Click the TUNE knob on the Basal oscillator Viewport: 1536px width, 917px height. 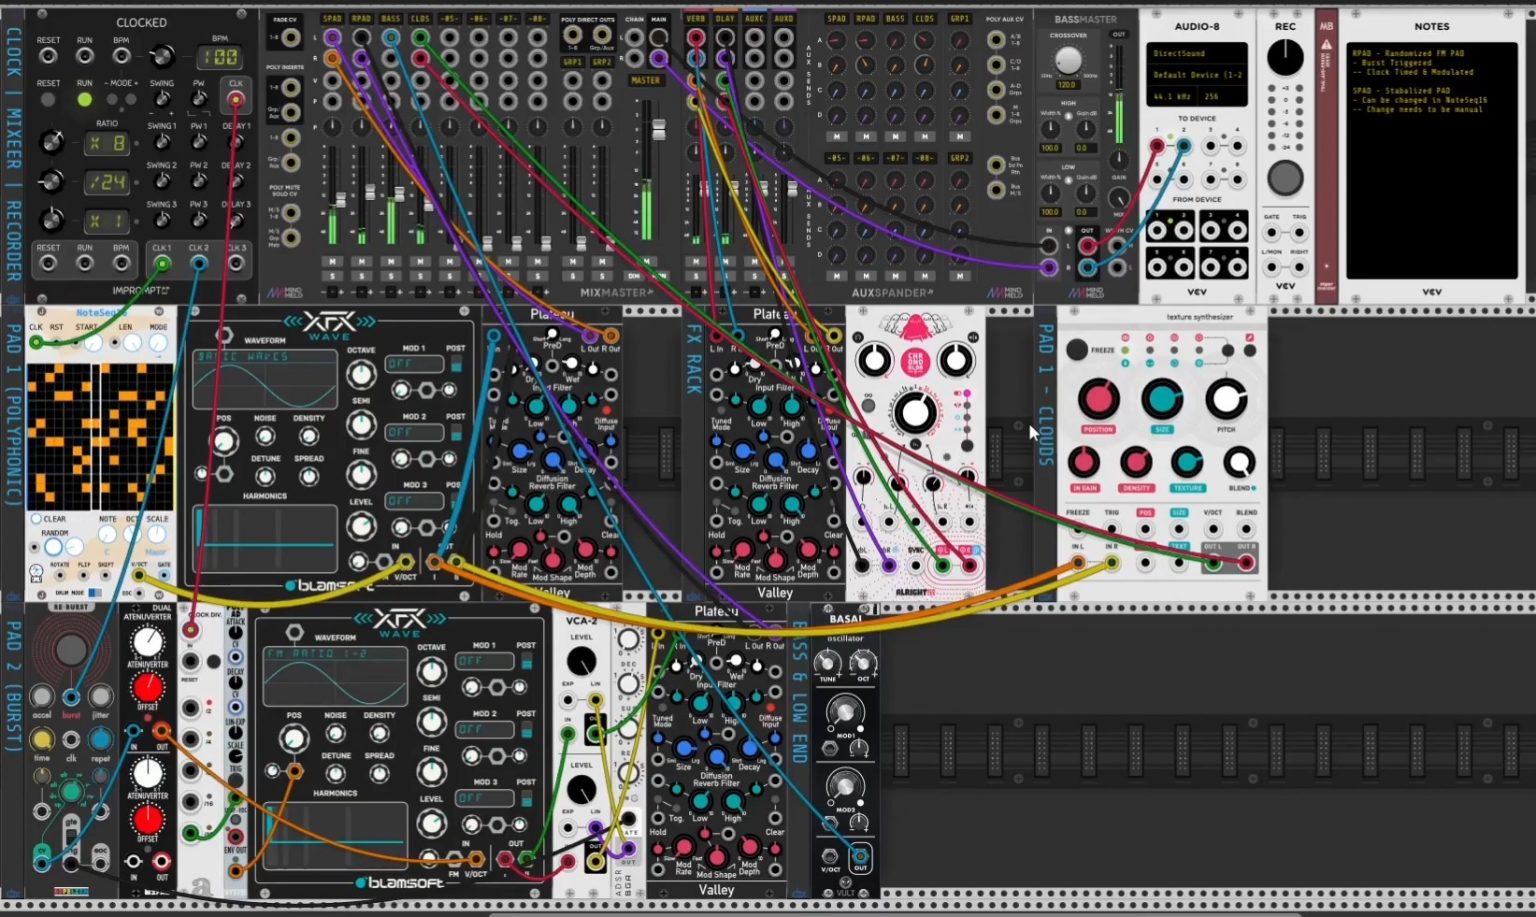point(827,662)
